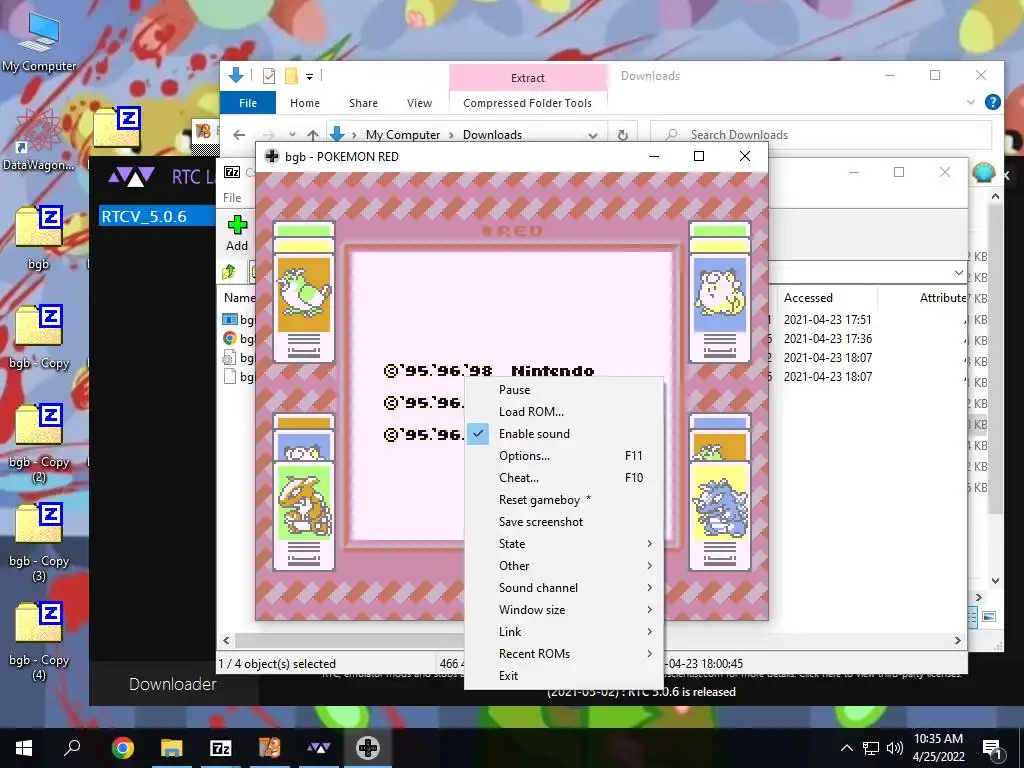Expand the Other submenu
The image size is (1024, 768).
pos(564,566)
